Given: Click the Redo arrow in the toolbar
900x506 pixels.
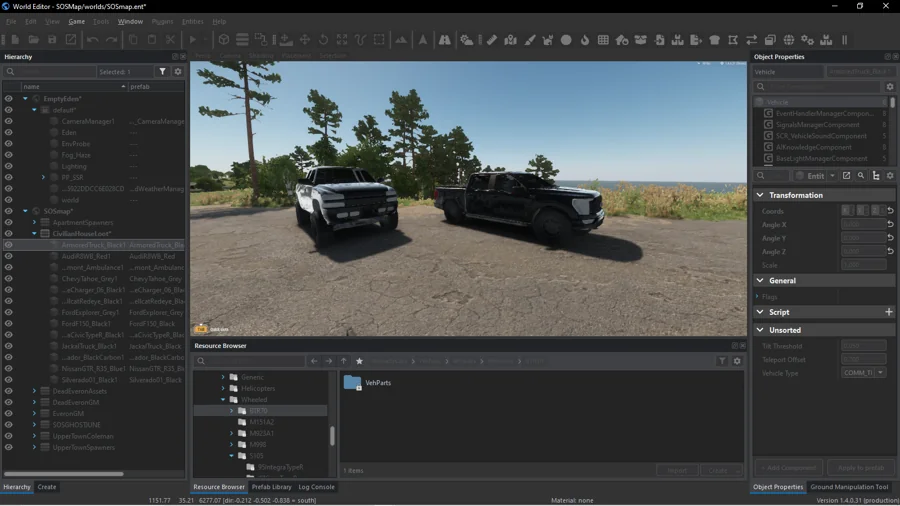Looking at the screenshot, I should pos(111,40).
